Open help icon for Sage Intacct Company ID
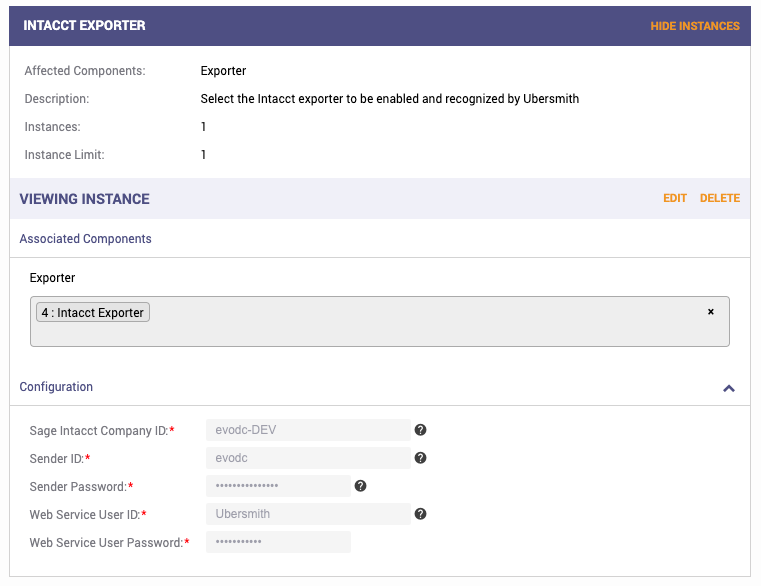Image resolution: width=761 pixels, height=586 pixels. (x=420, y=430)
